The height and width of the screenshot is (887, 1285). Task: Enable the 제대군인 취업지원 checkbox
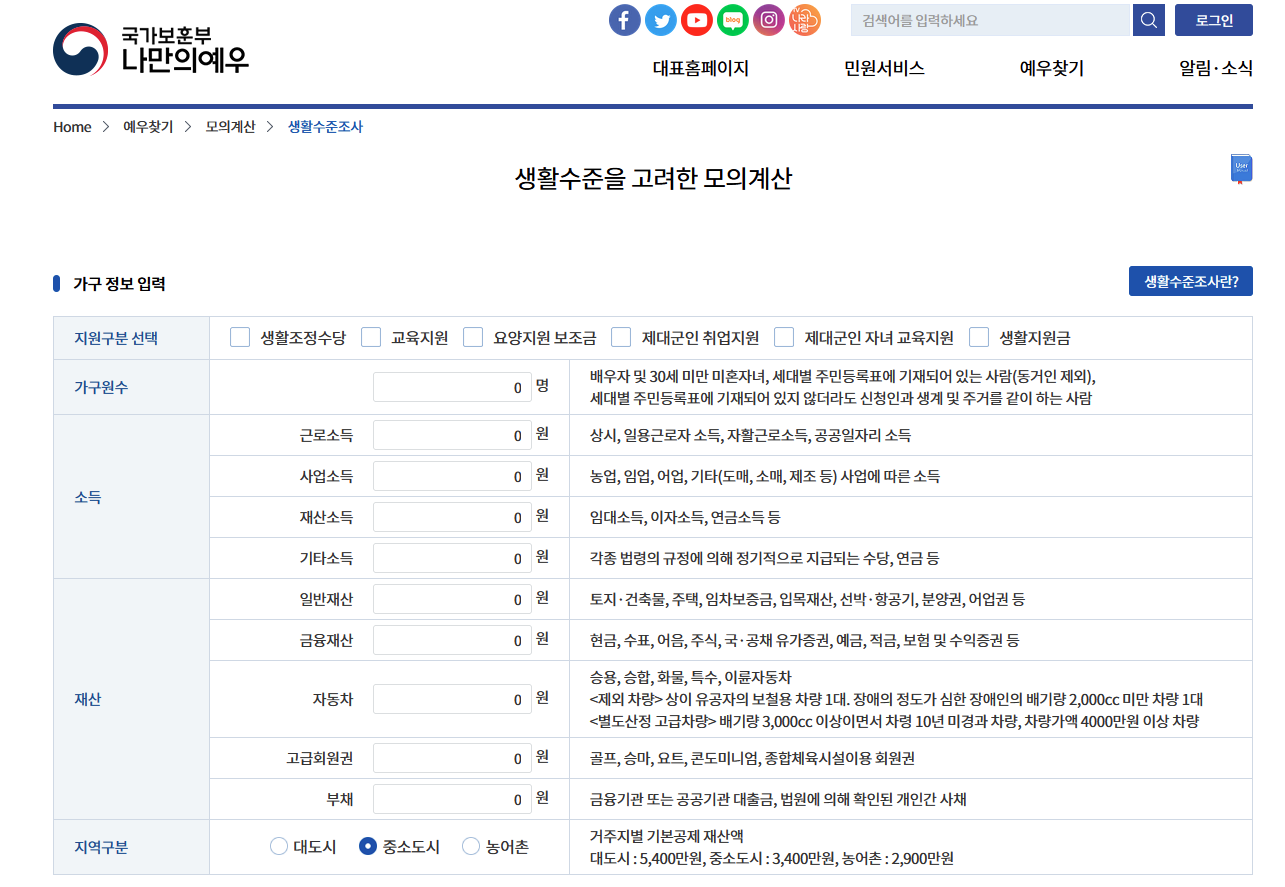620,337
